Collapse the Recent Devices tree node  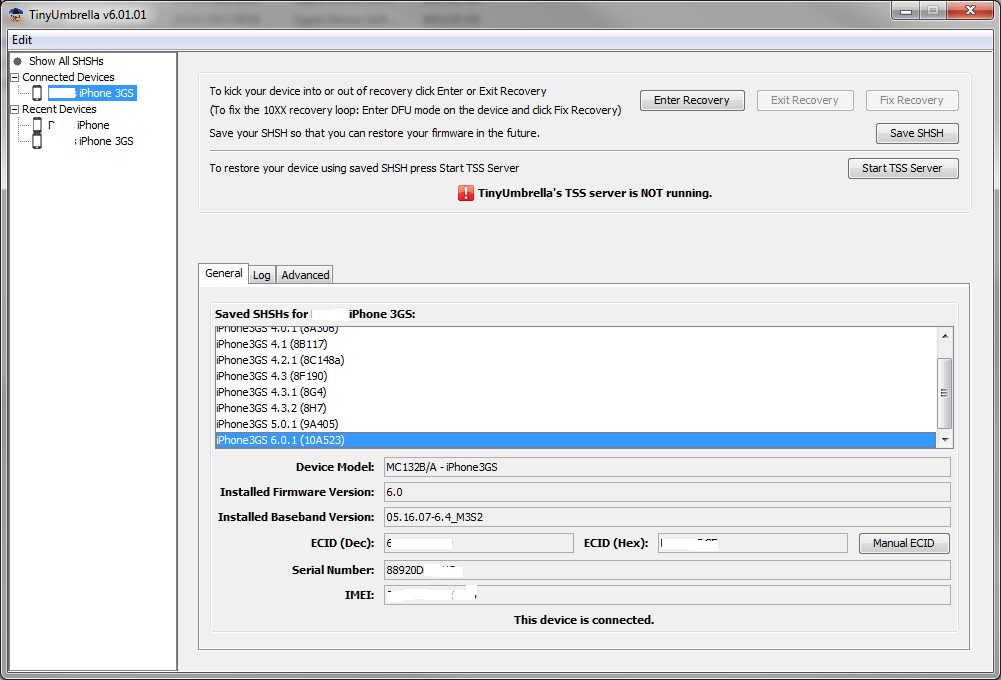[15, 109]
